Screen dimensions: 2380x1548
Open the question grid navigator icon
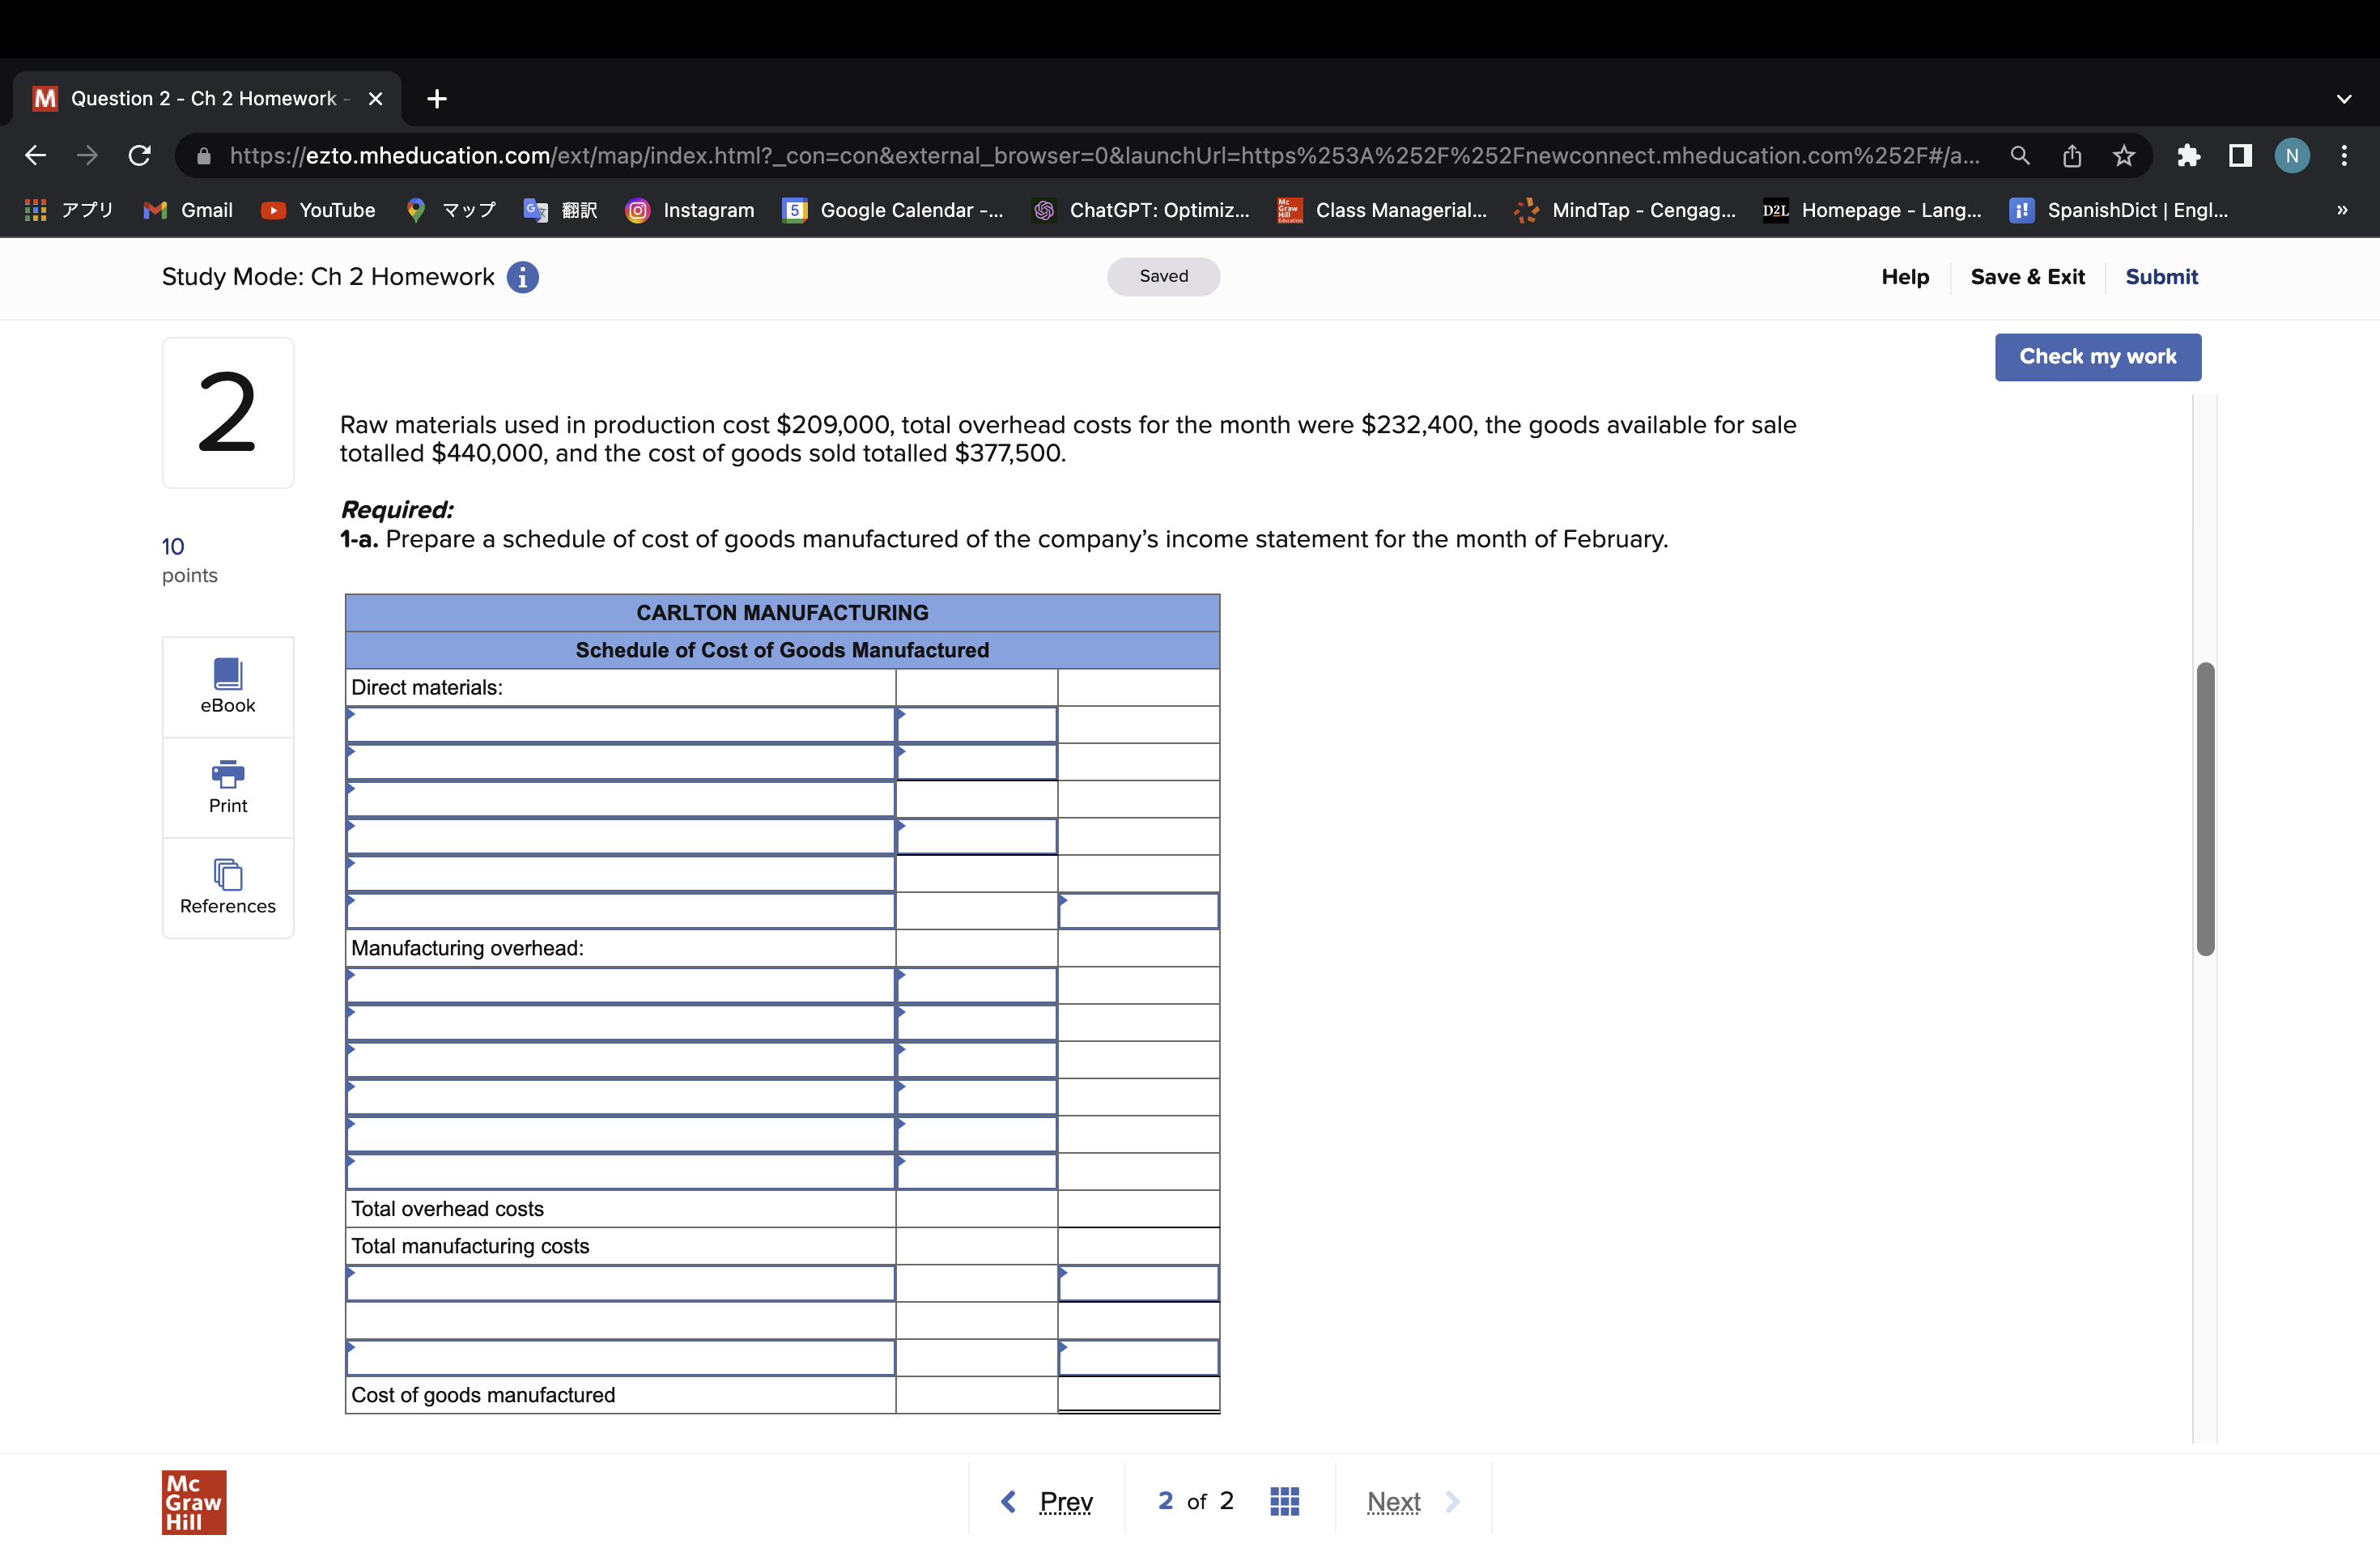coord(1284,1501)
